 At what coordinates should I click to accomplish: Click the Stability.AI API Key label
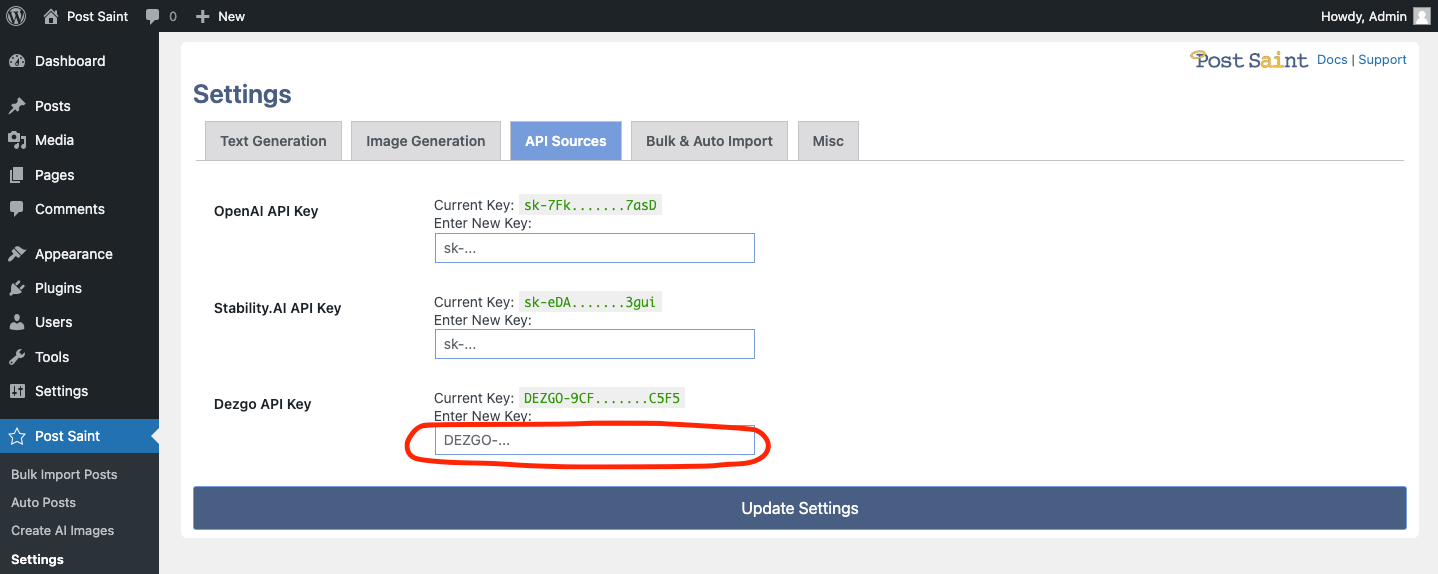pos(278,308)
